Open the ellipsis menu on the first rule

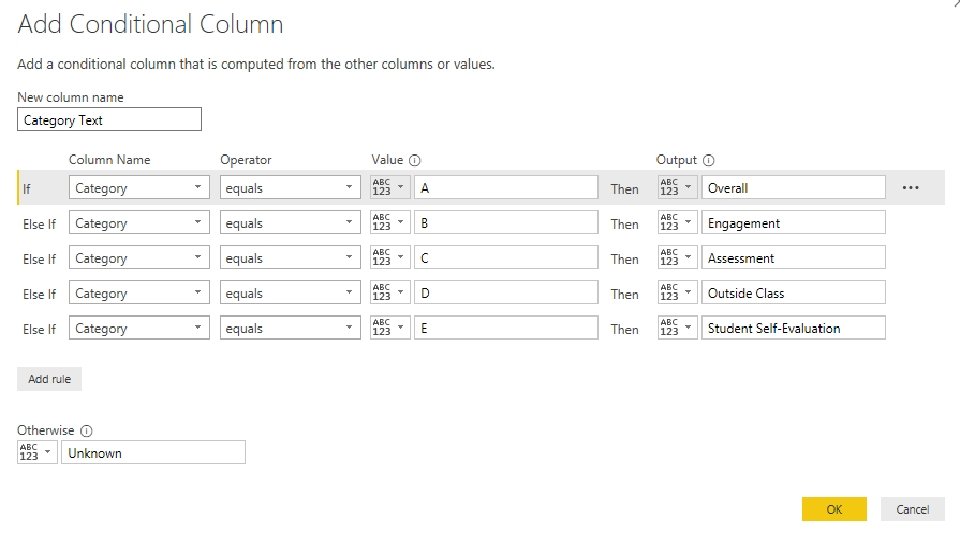click(910, 188)
